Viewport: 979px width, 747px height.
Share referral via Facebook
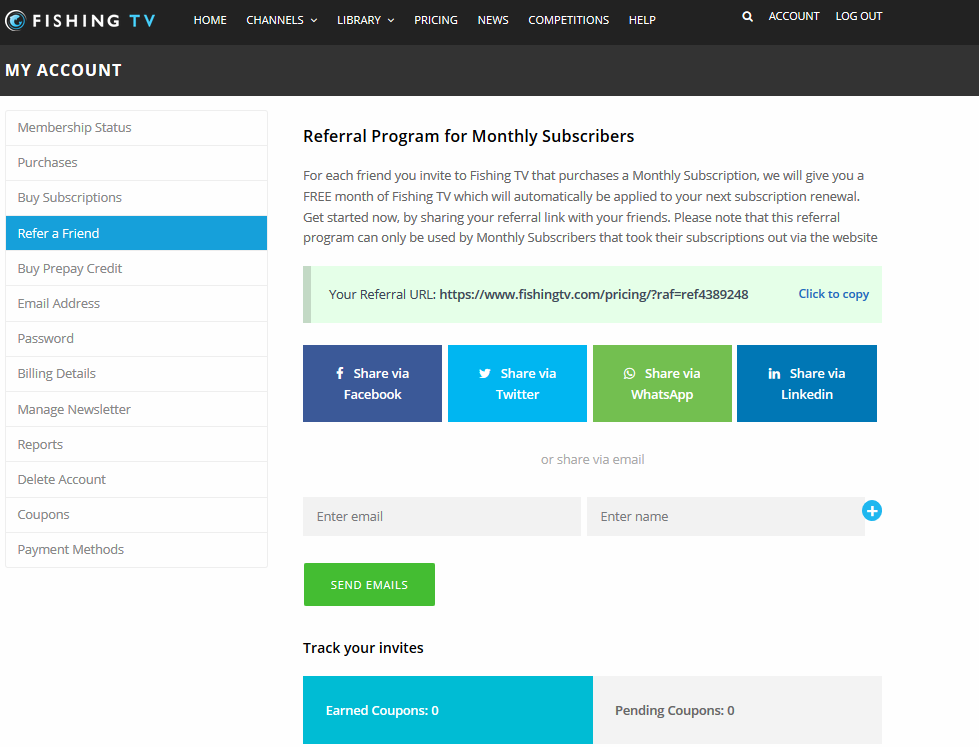[x=372, y=383]
